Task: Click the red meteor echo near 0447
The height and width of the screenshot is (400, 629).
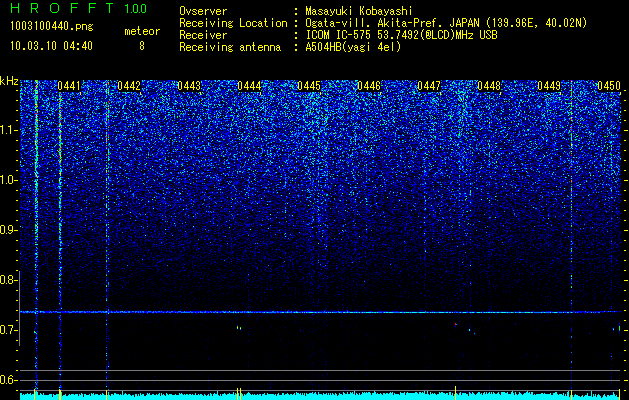Action: [x=456, y=324]
